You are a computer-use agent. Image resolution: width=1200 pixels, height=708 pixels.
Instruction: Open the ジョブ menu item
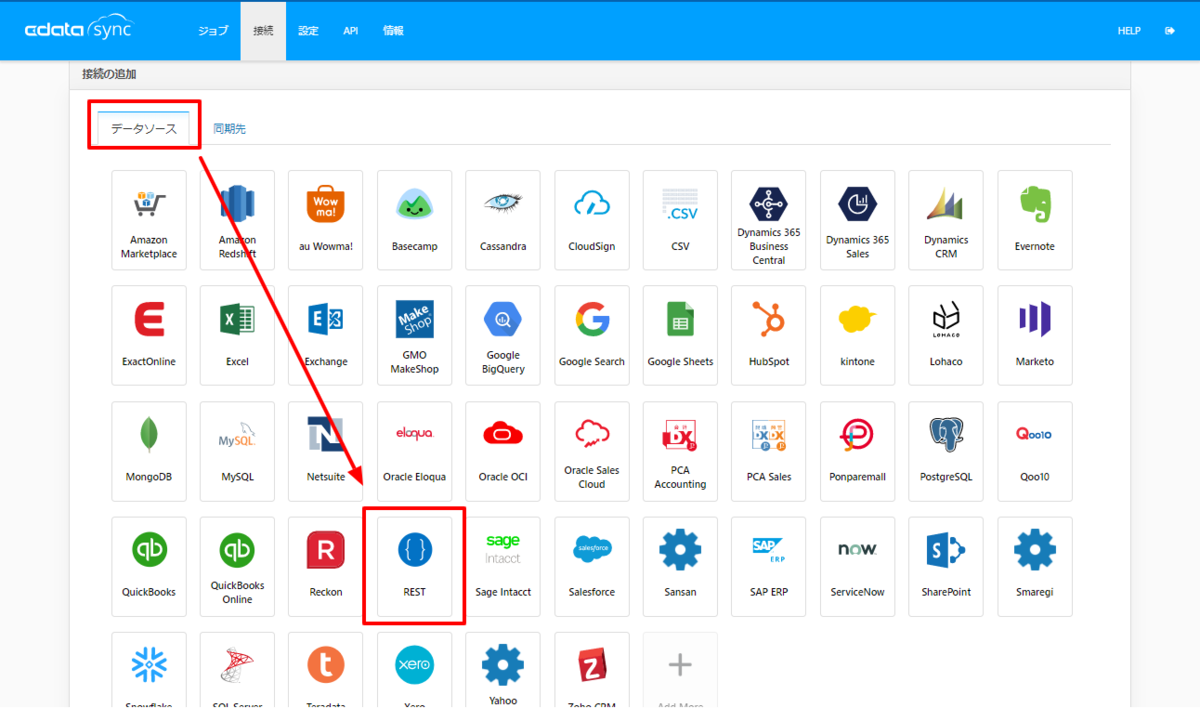coord(212,31)
